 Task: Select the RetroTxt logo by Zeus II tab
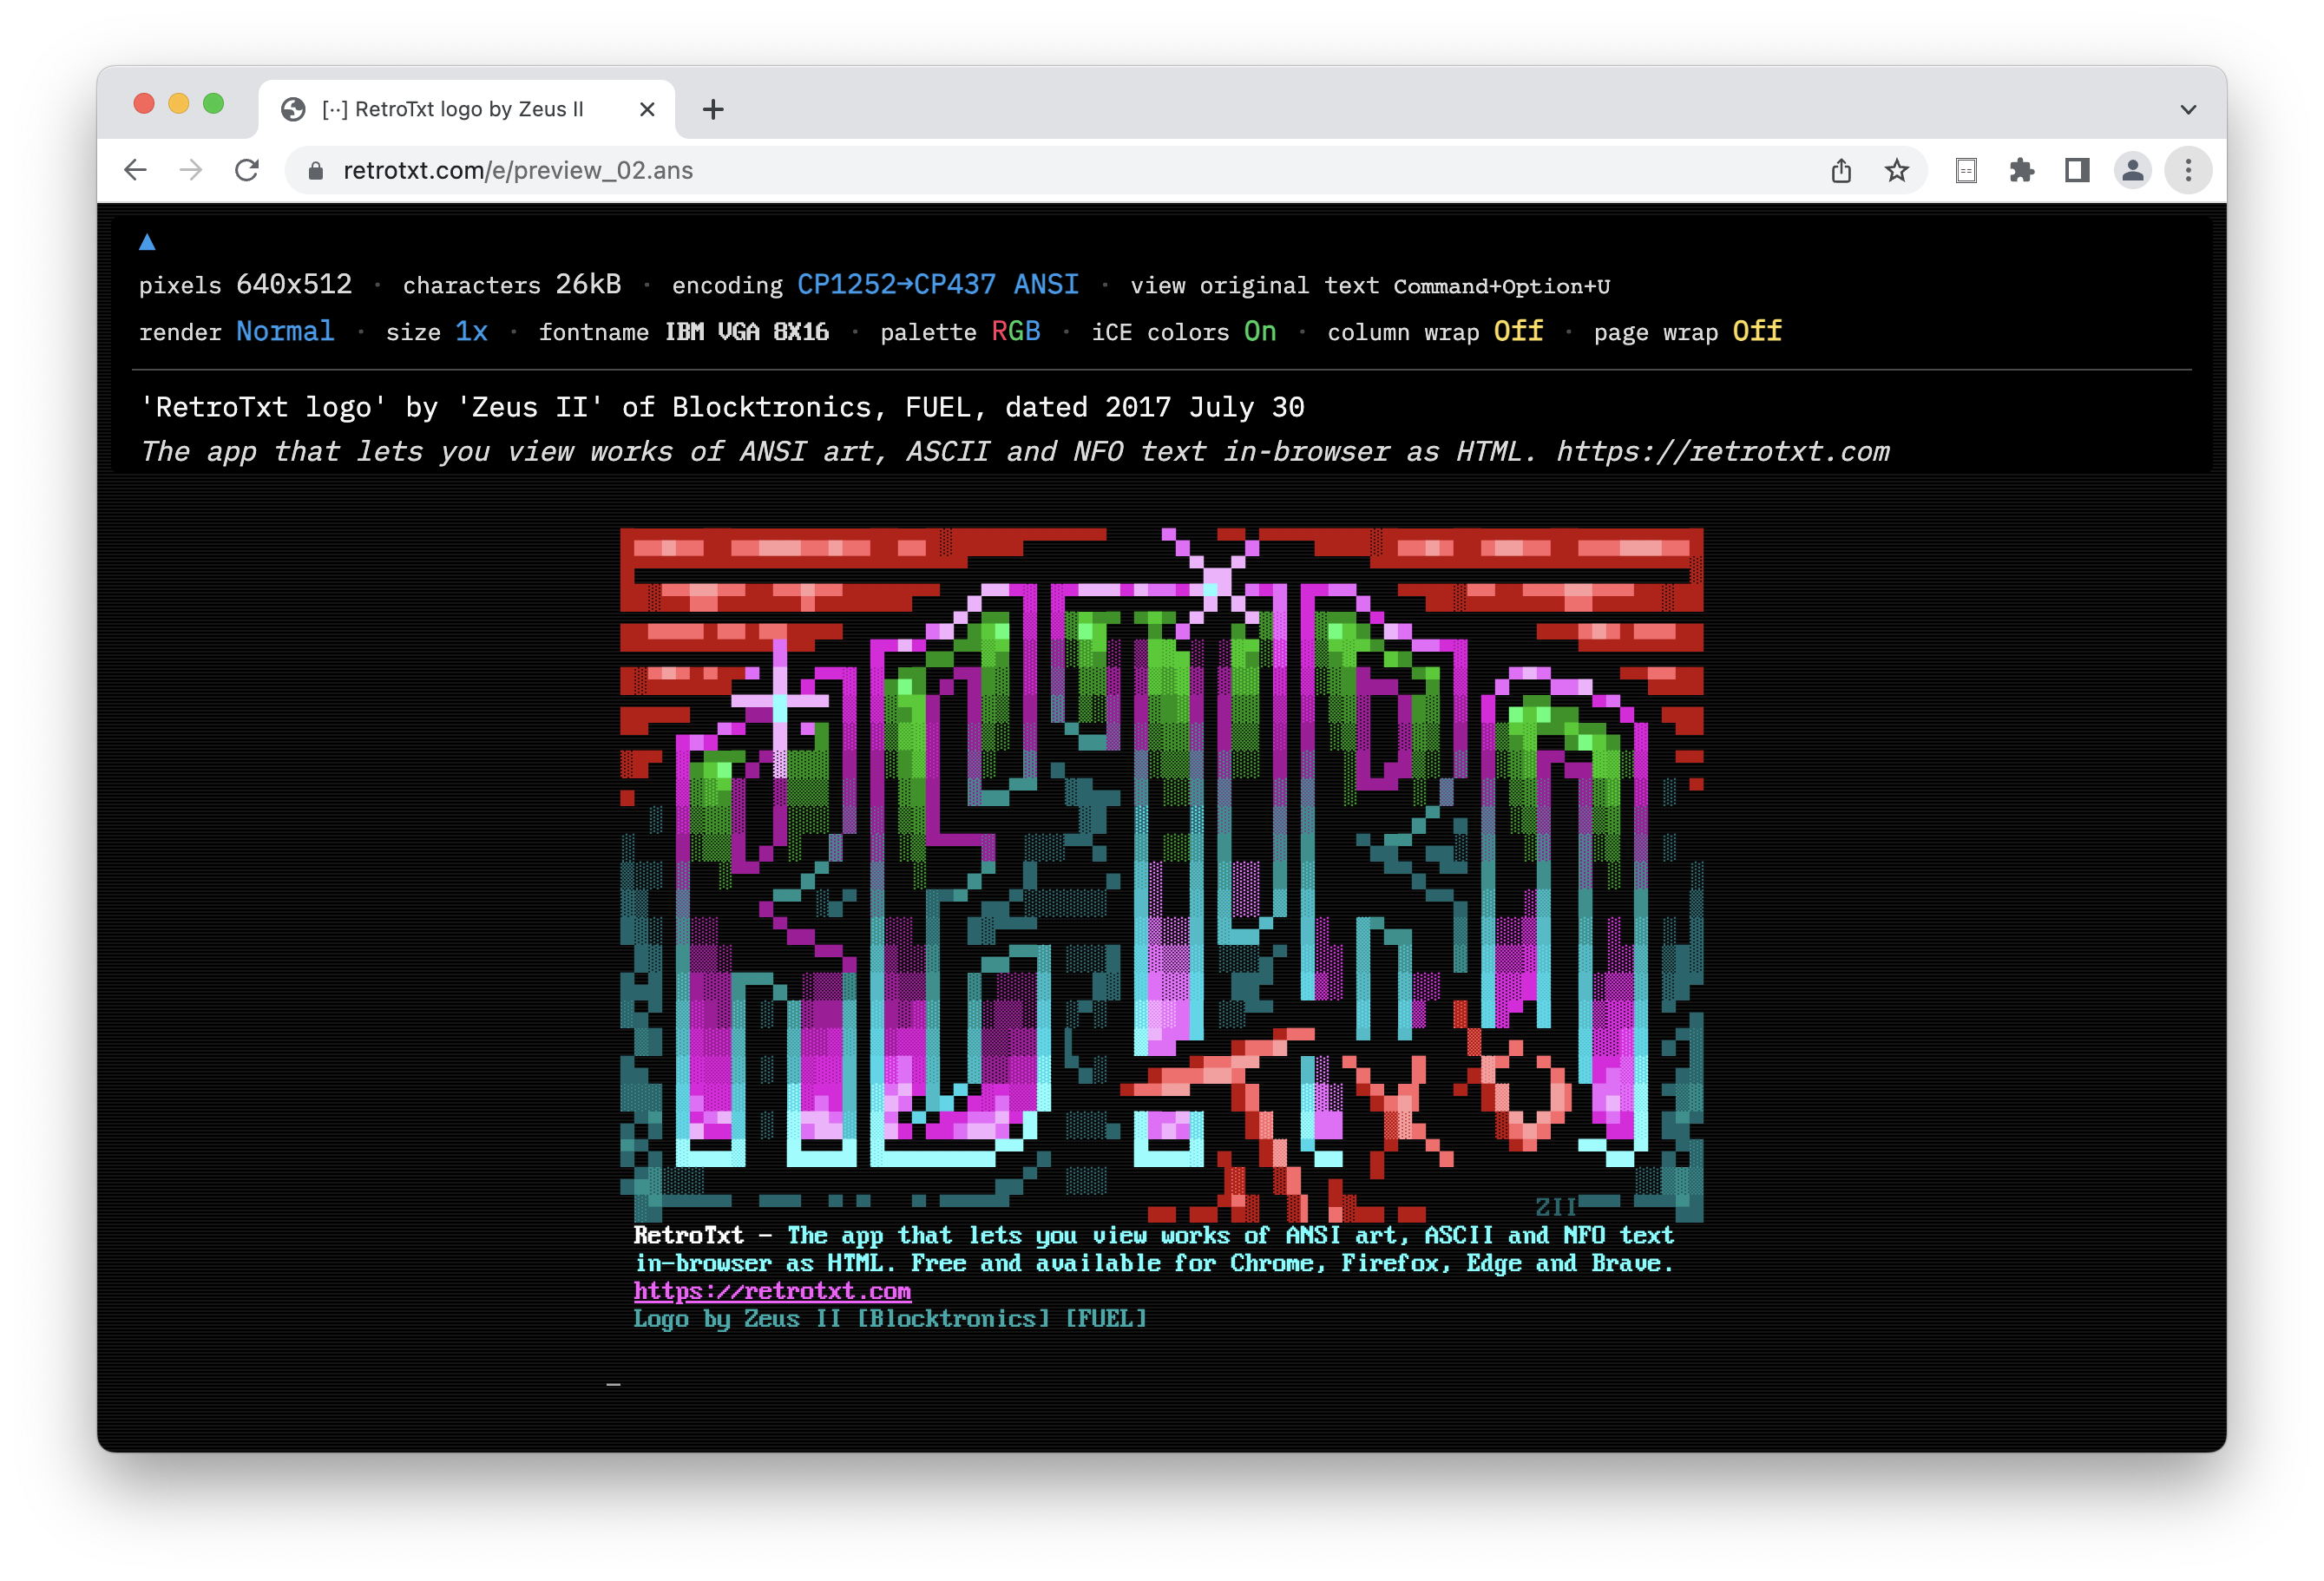click(467, 109)
